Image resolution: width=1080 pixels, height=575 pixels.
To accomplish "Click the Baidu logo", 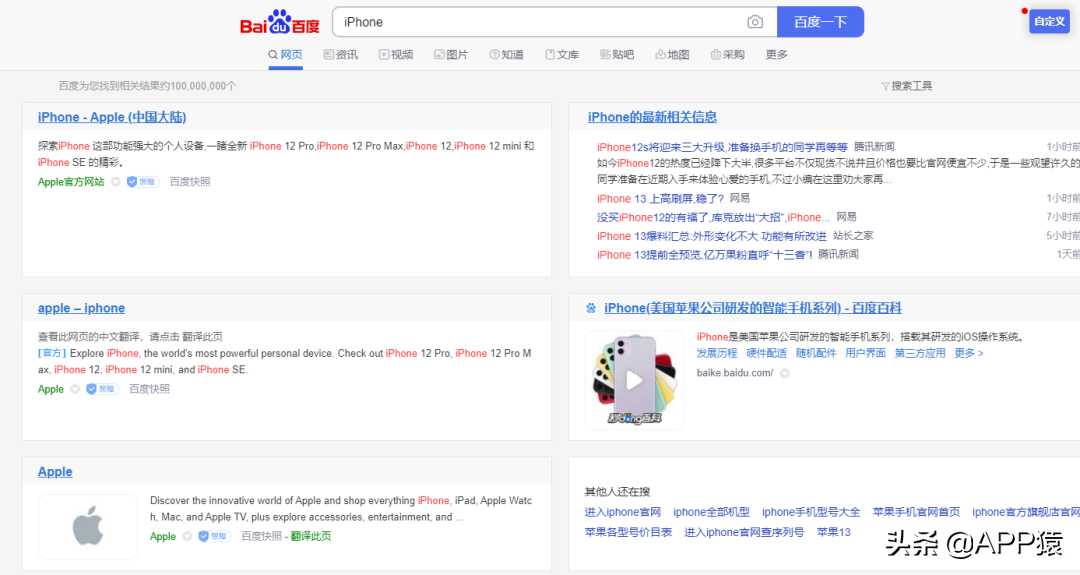I will pos(280,23).
